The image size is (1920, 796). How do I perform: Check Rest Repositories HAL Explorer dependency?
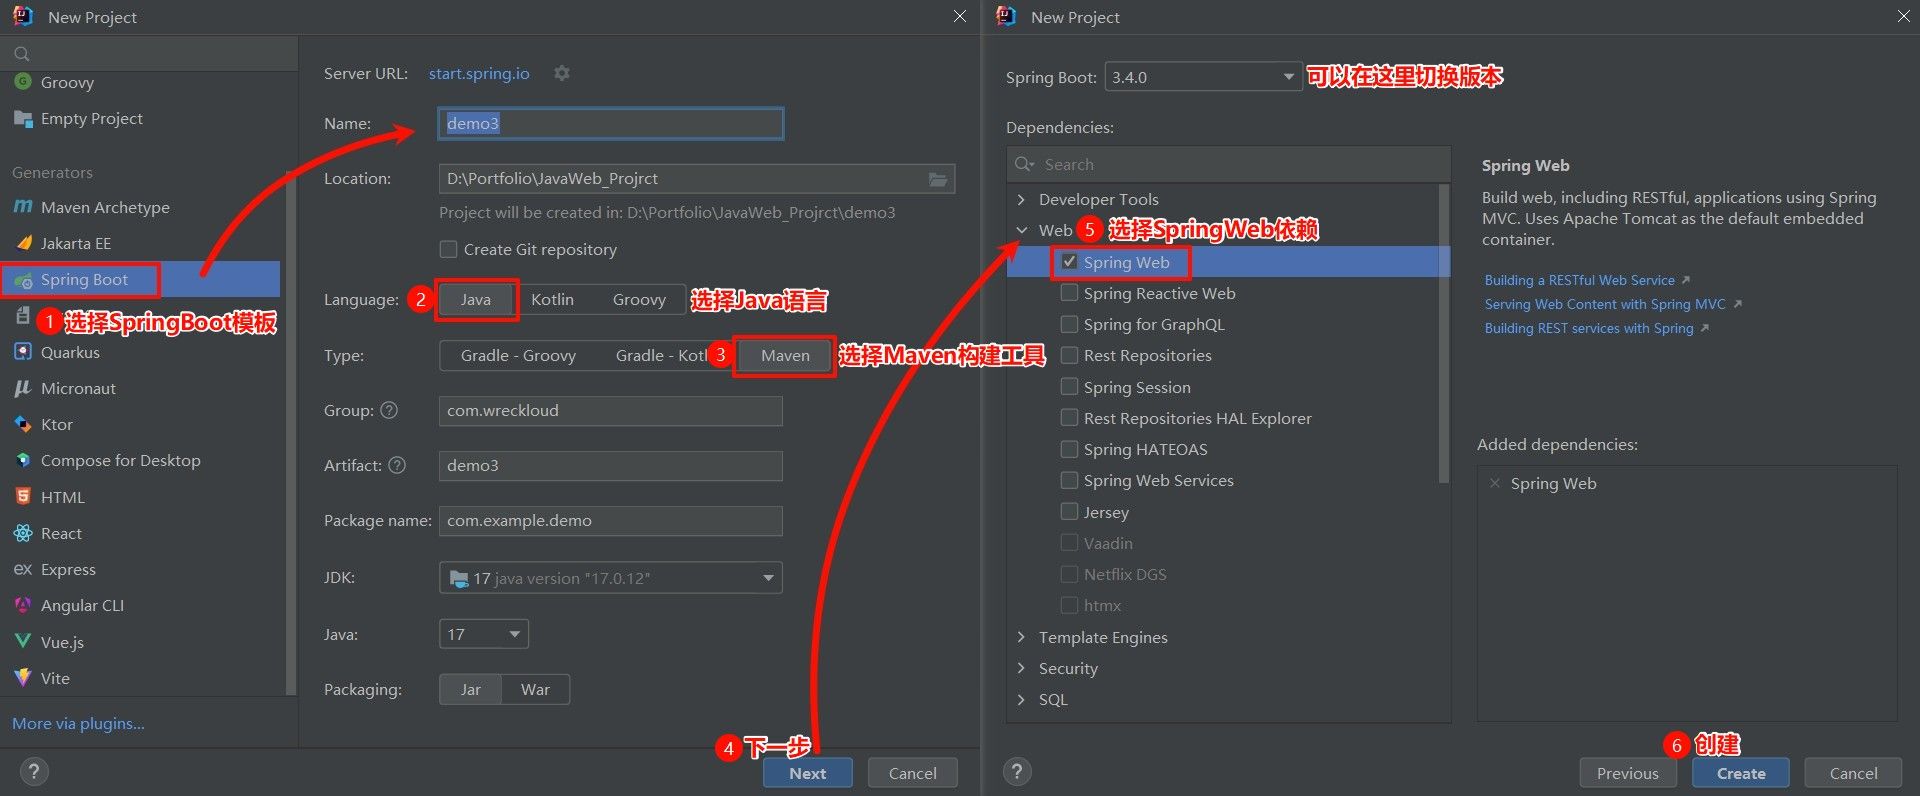click(1069, 418)
